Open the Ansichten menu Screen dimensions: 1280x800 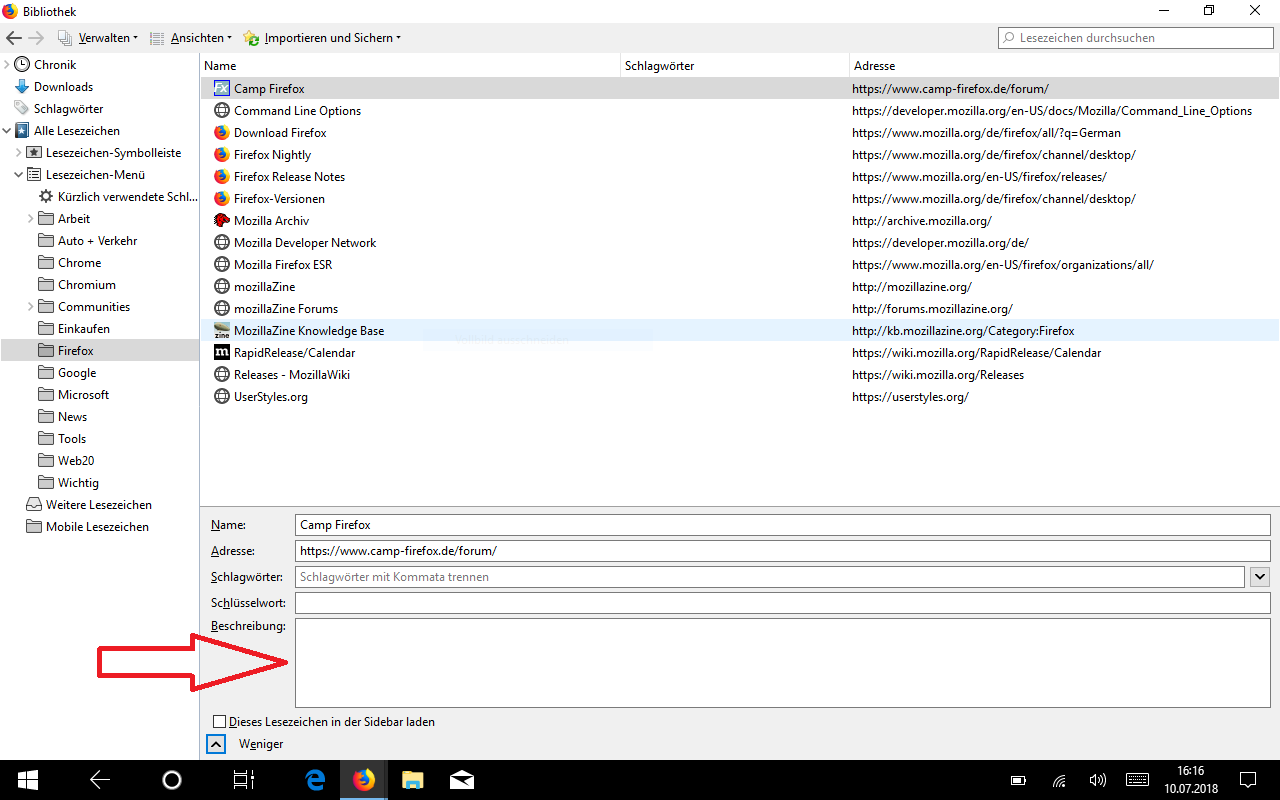(190, 38)
